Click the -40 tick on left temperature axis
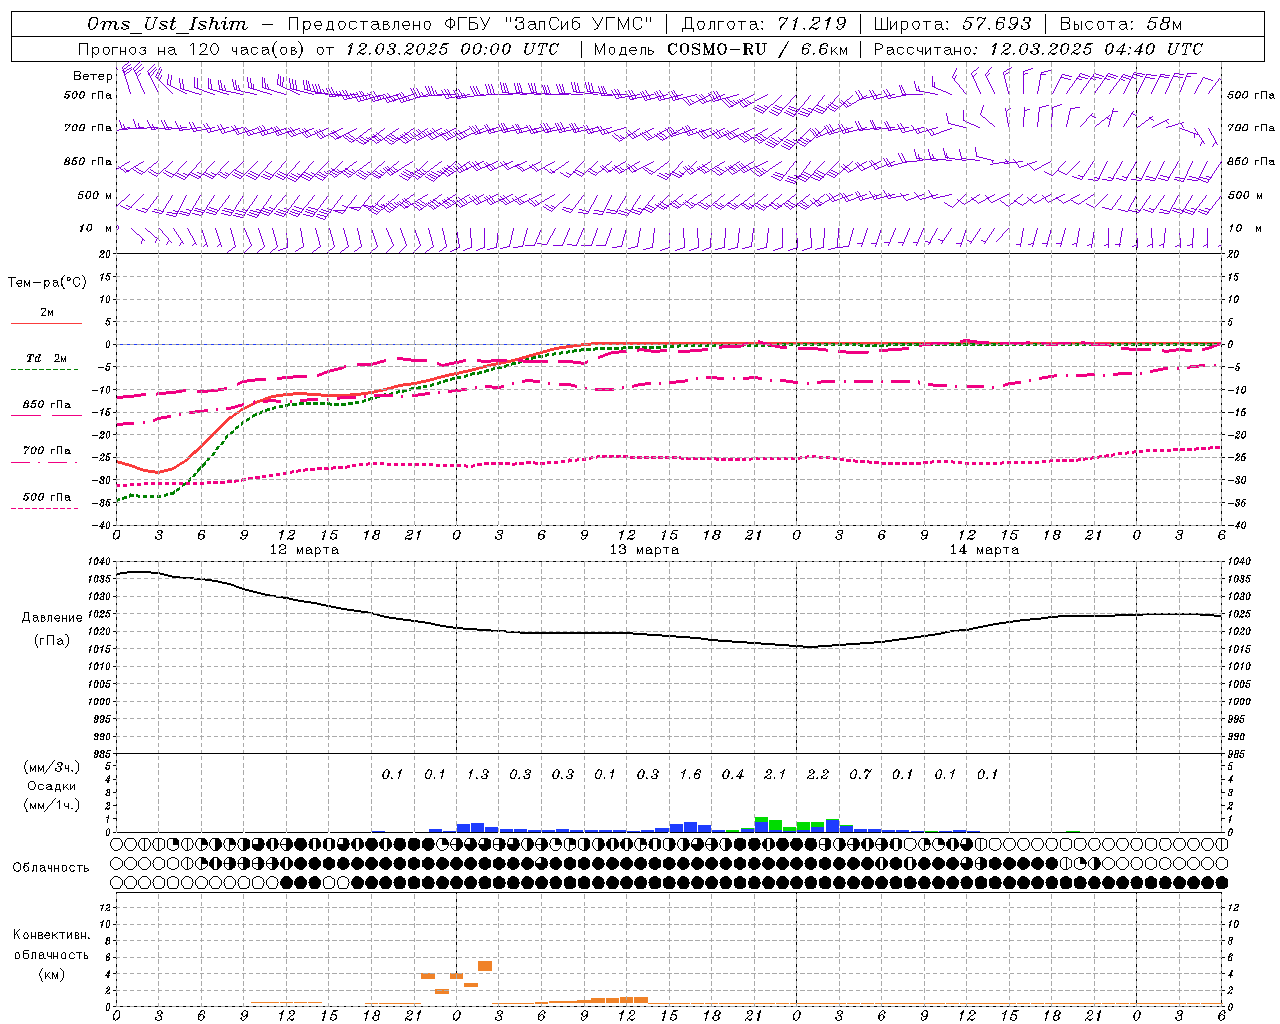 pyautogui.click(x=101, y=526)
